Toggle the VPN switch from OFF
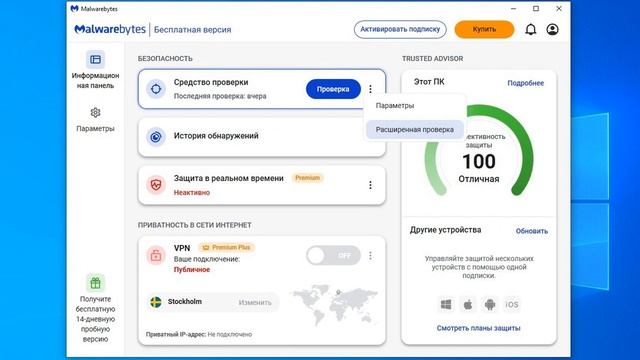This screenshot has height=360, width=640. [333, 256]
